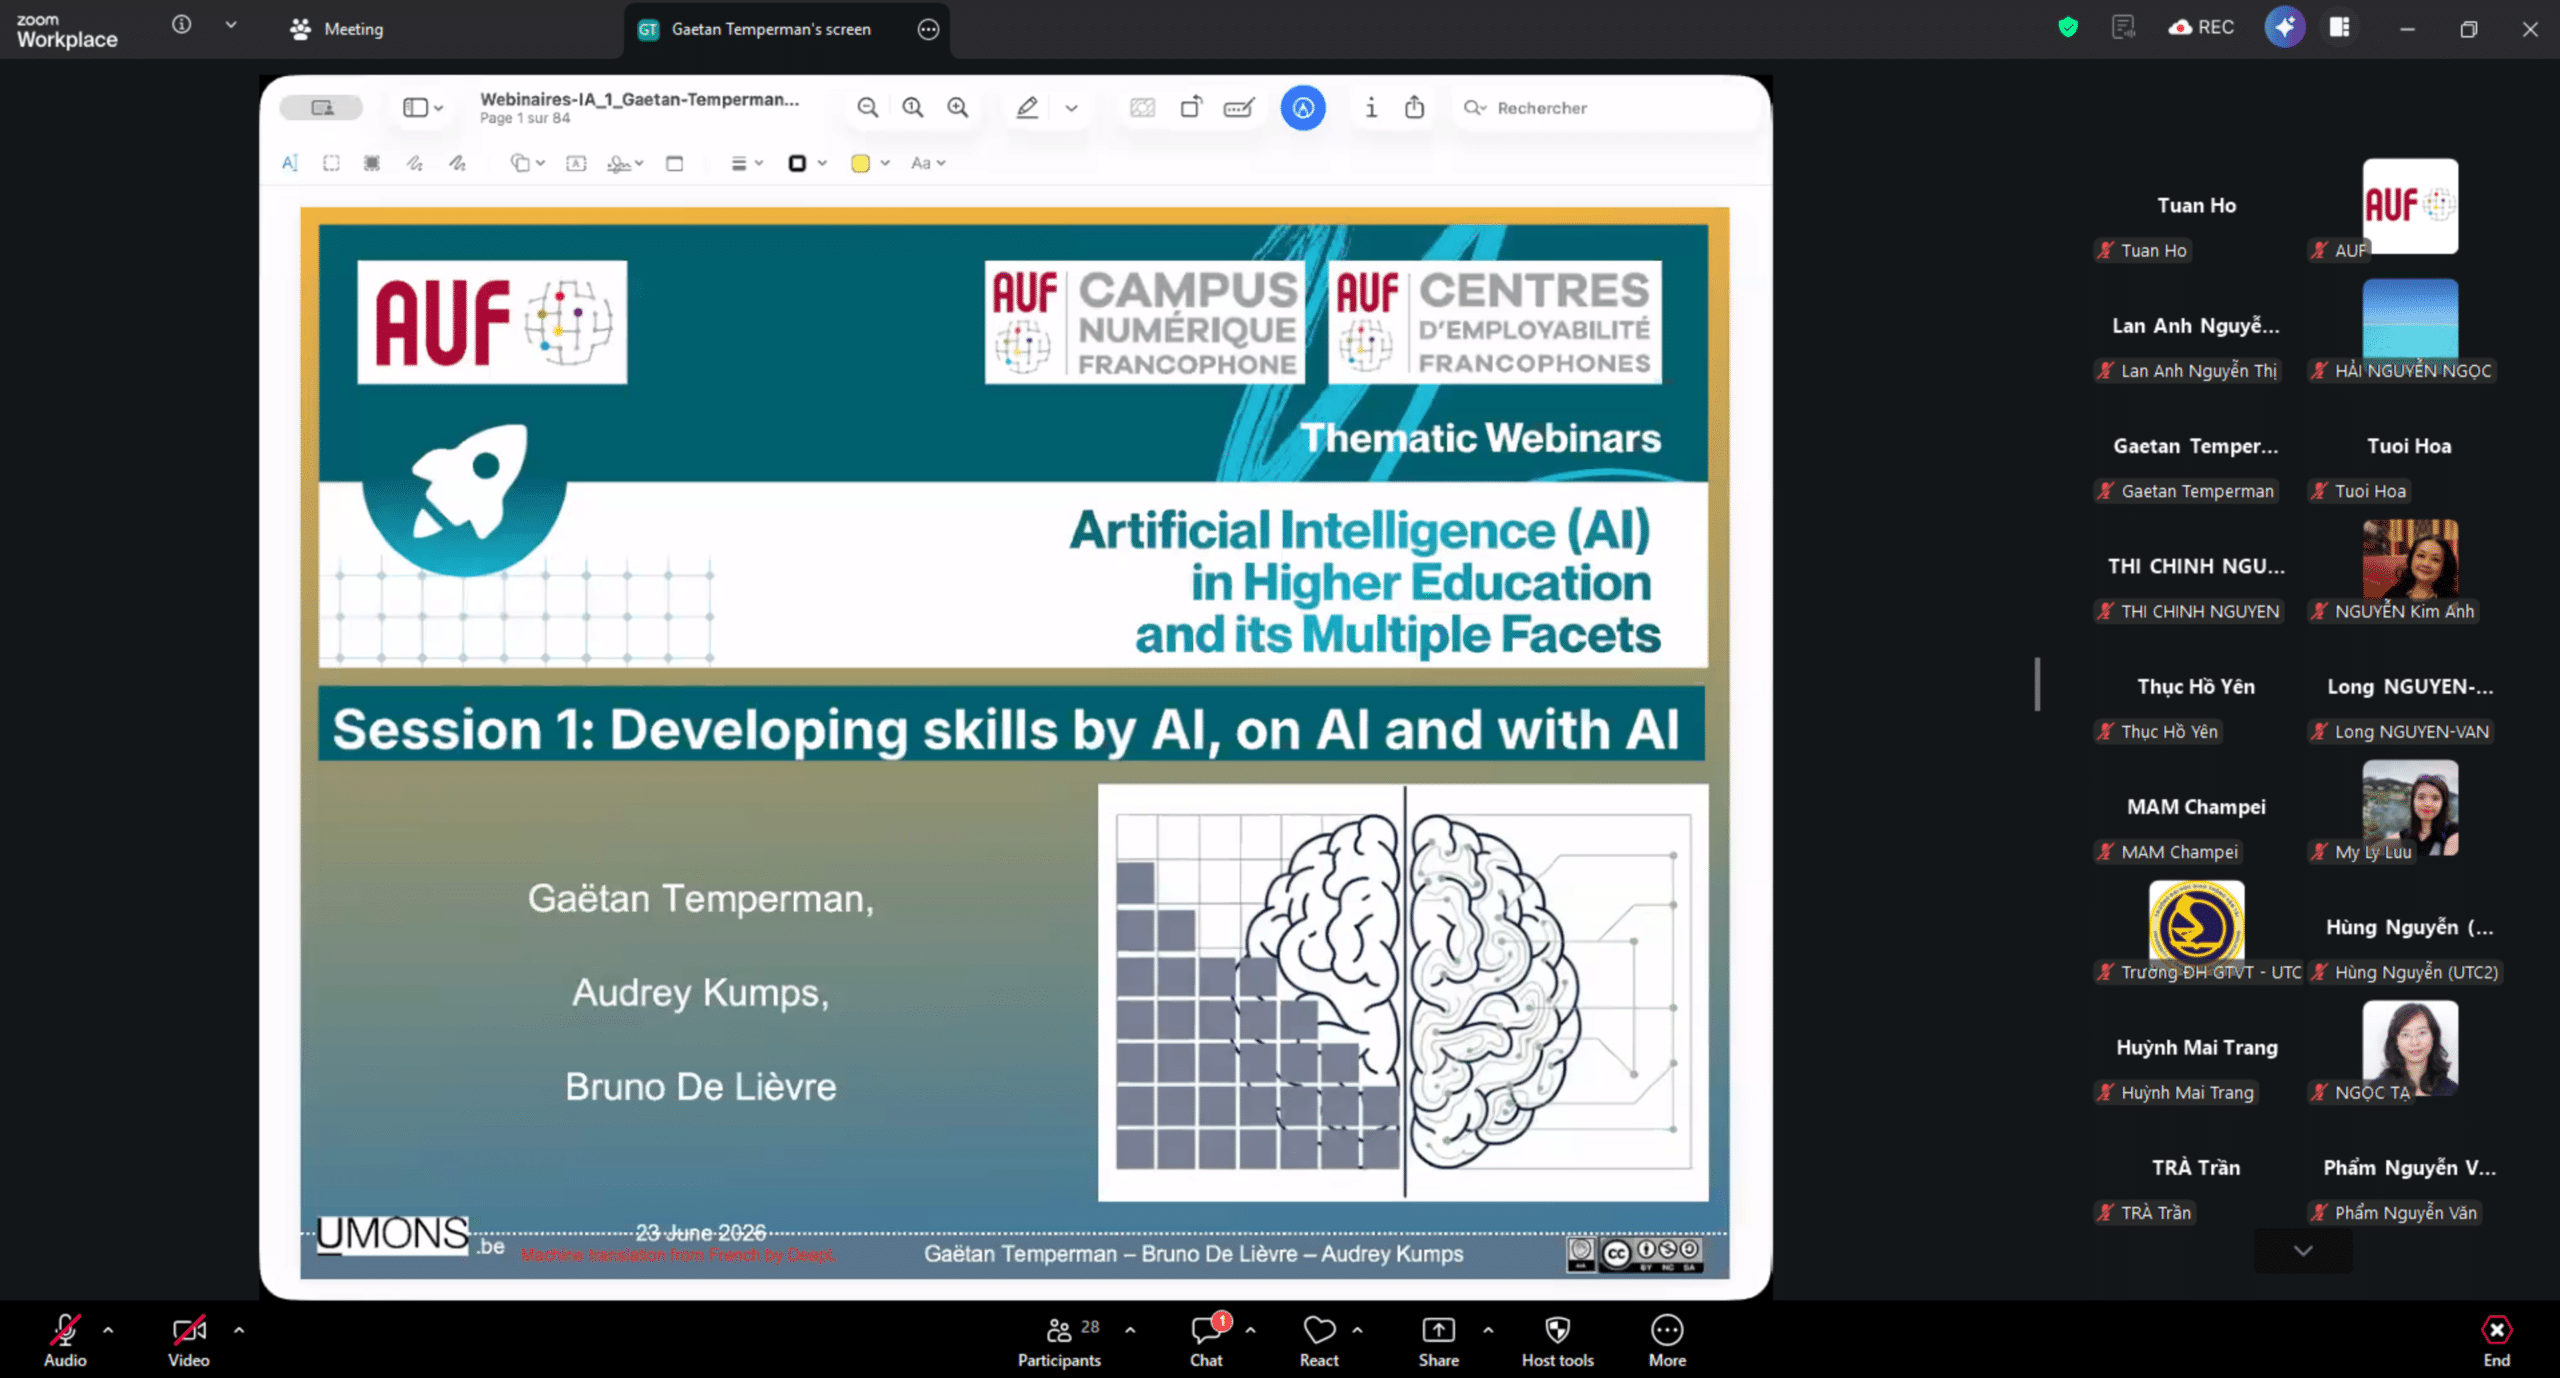
Task: Select the note tool in markup toolbar
Action: tap(675, 163)
